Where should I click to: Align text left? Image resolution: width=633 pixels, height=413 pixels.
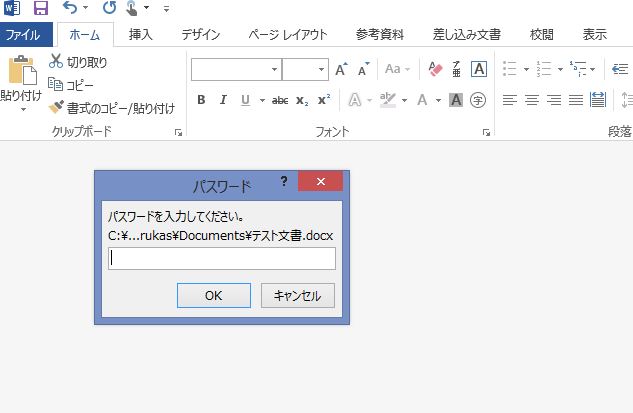coord(510,100)
